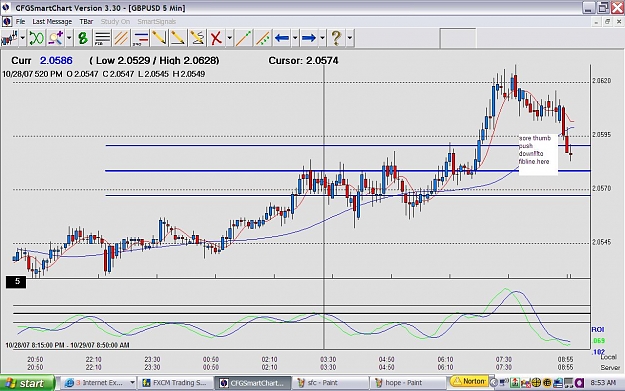Image resolution: width=625 pixels, height=391 pixels.
Task: Expand dropdown next to red X
Action: click(x=230, y=38)
